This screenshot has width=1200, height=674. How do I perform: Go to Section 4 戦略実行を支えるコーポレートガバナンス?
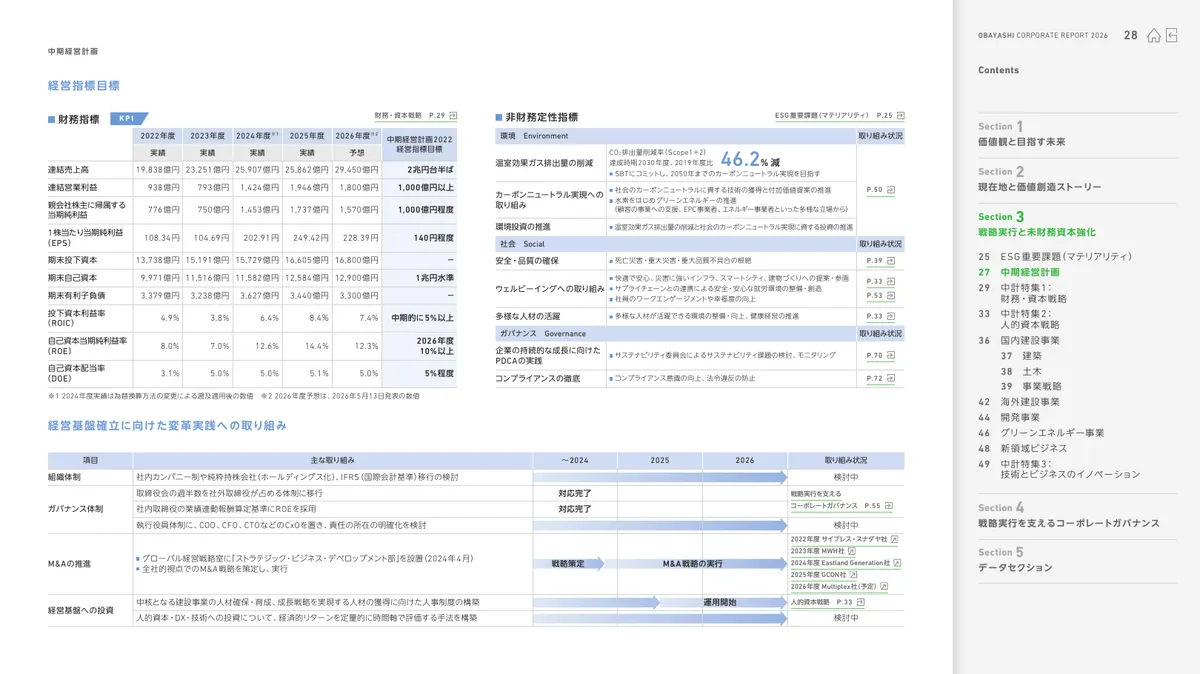point(1069,515)
